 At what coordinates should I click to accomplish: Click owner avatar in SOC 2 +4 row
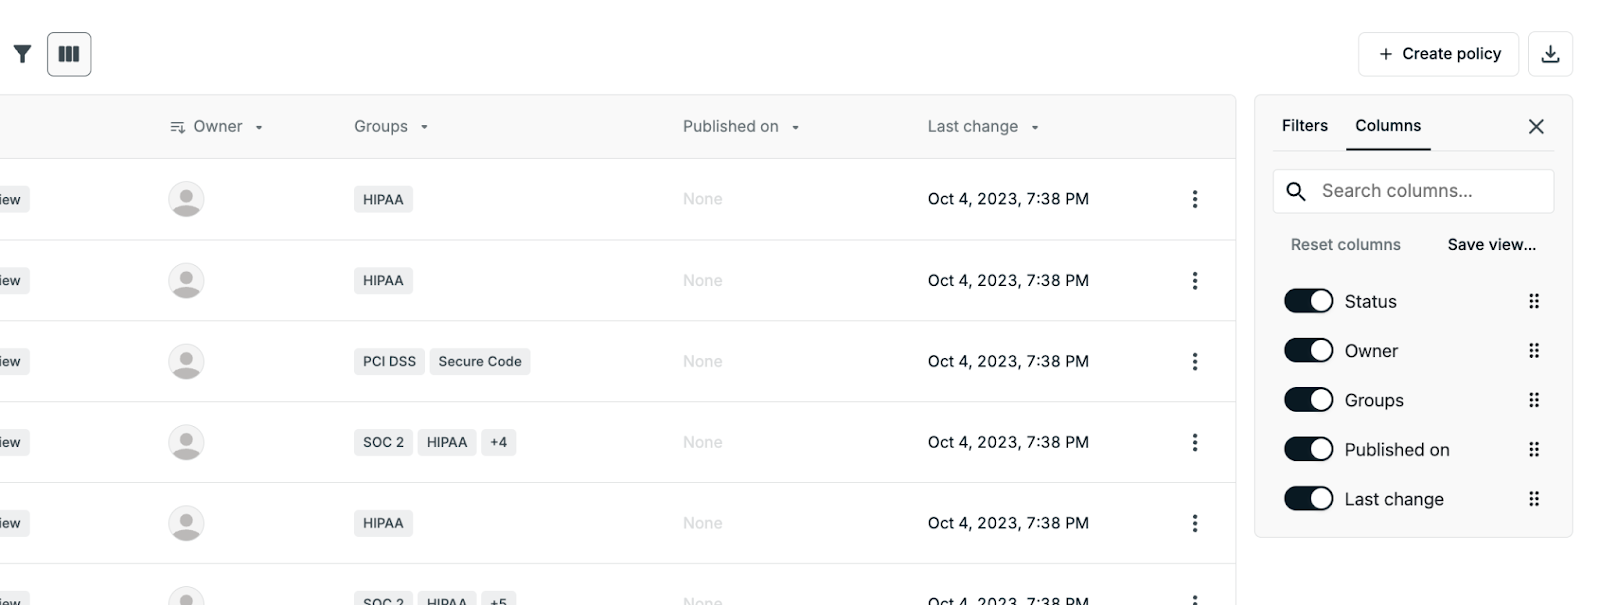click(186, 442)
